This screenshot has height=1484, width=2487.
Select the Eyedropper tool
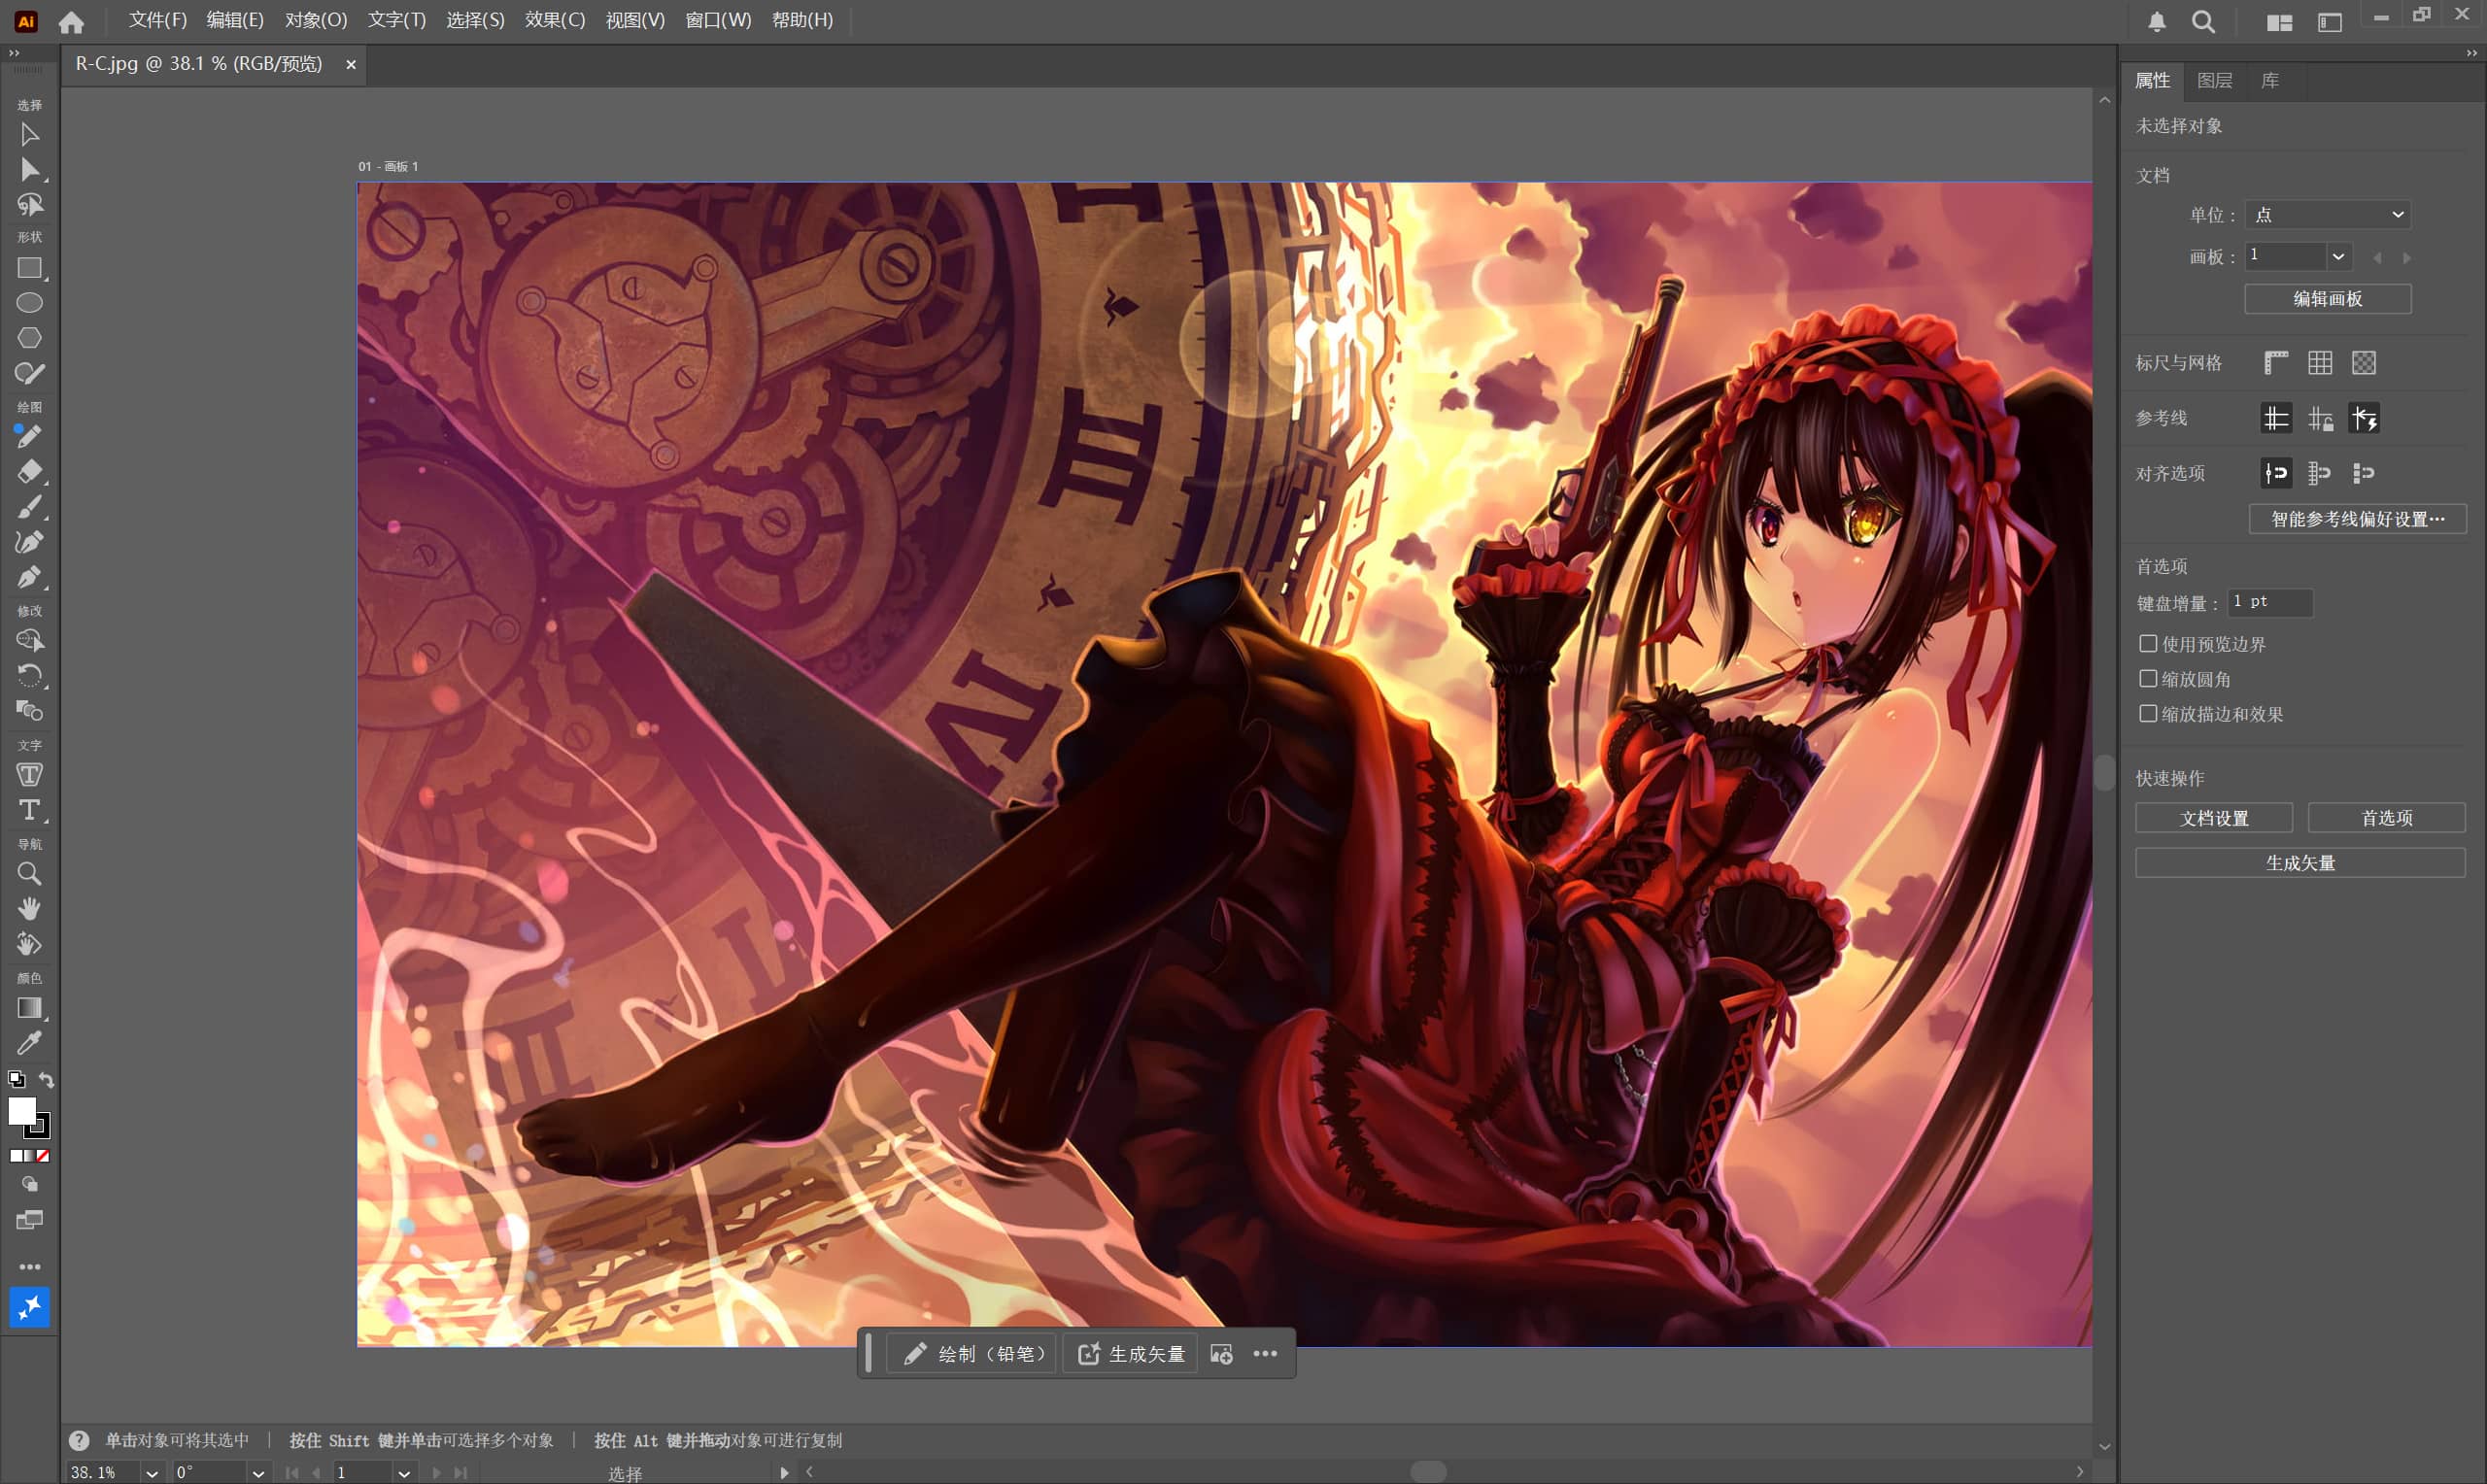pos(29,1043)
